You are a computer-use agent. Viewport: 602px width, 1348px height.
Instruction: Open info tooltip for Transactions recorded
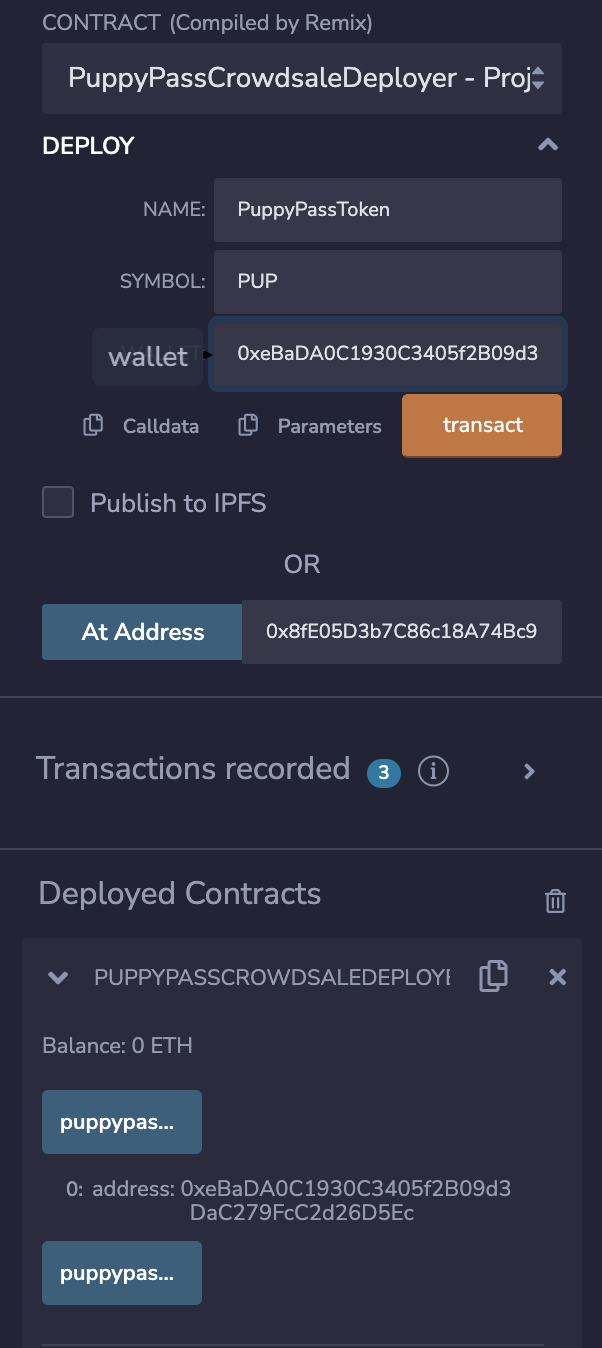tap(433, 771)
